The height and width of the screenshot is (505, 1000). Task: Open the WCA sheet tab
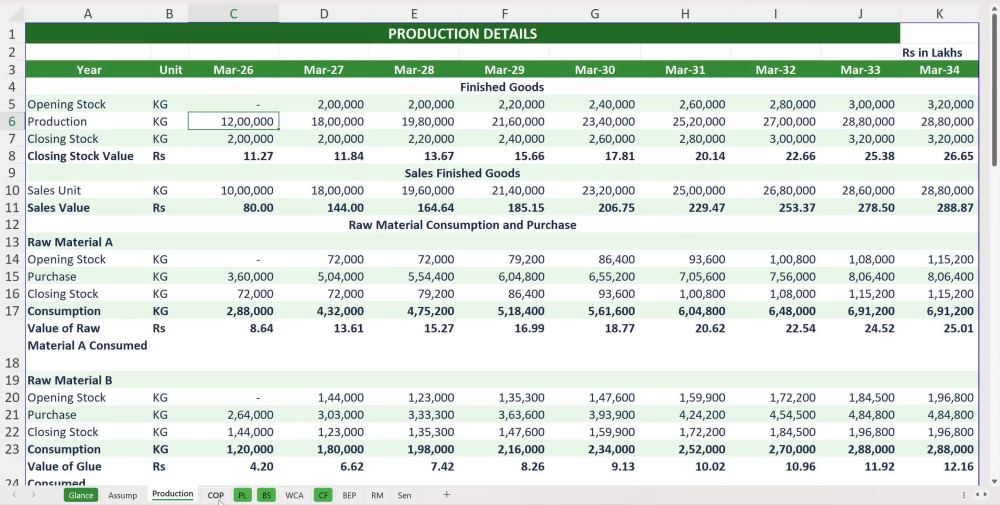tap(294, 495)
